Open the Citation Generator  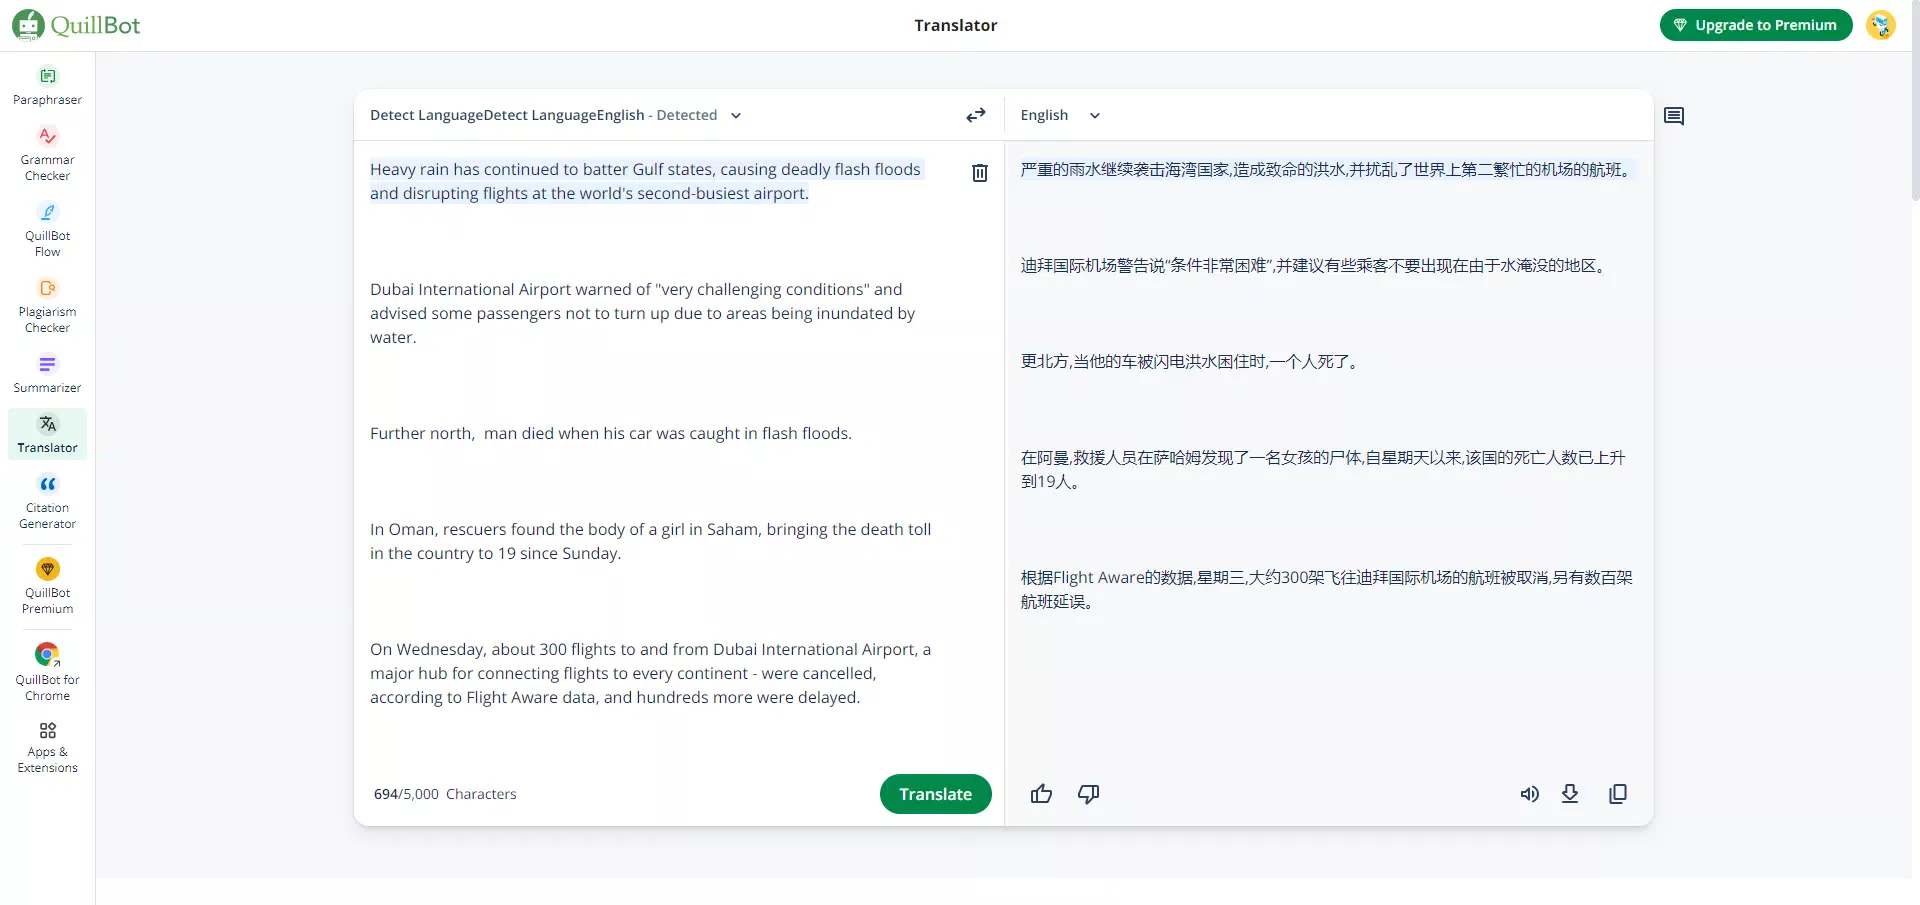point(47,502)
